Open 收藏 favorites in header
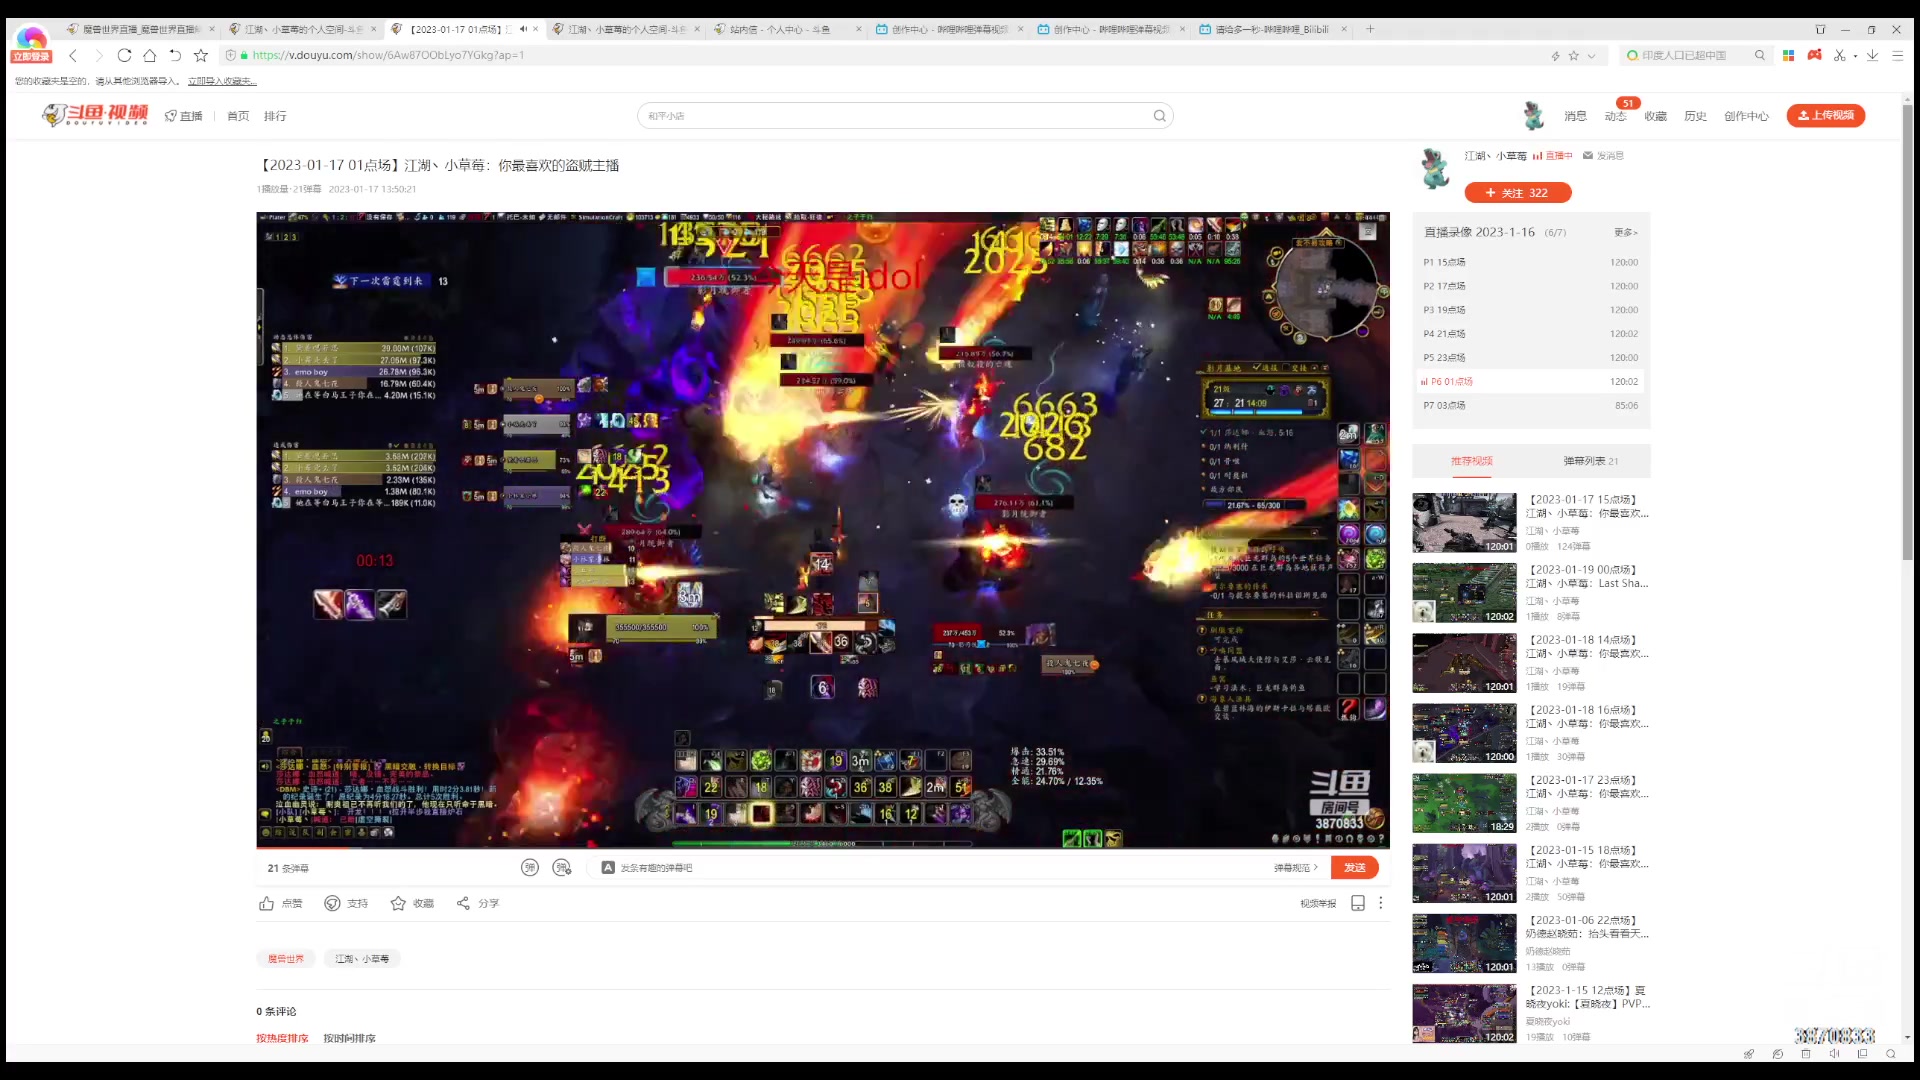 coord(1656,116)
